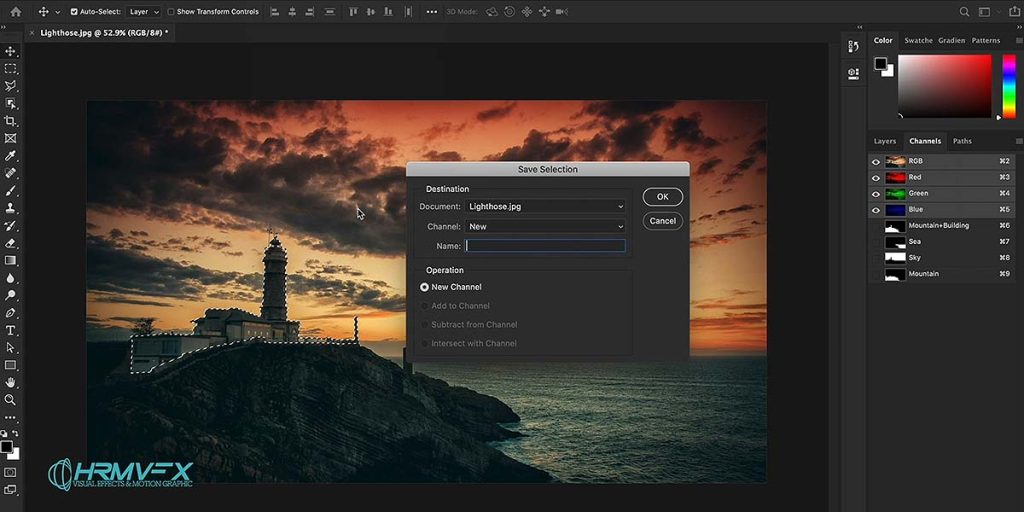Open the Document dropdown showing Lighthose.jpg
This screenshot has height=512, width=1024.
[x=545, y=206]
